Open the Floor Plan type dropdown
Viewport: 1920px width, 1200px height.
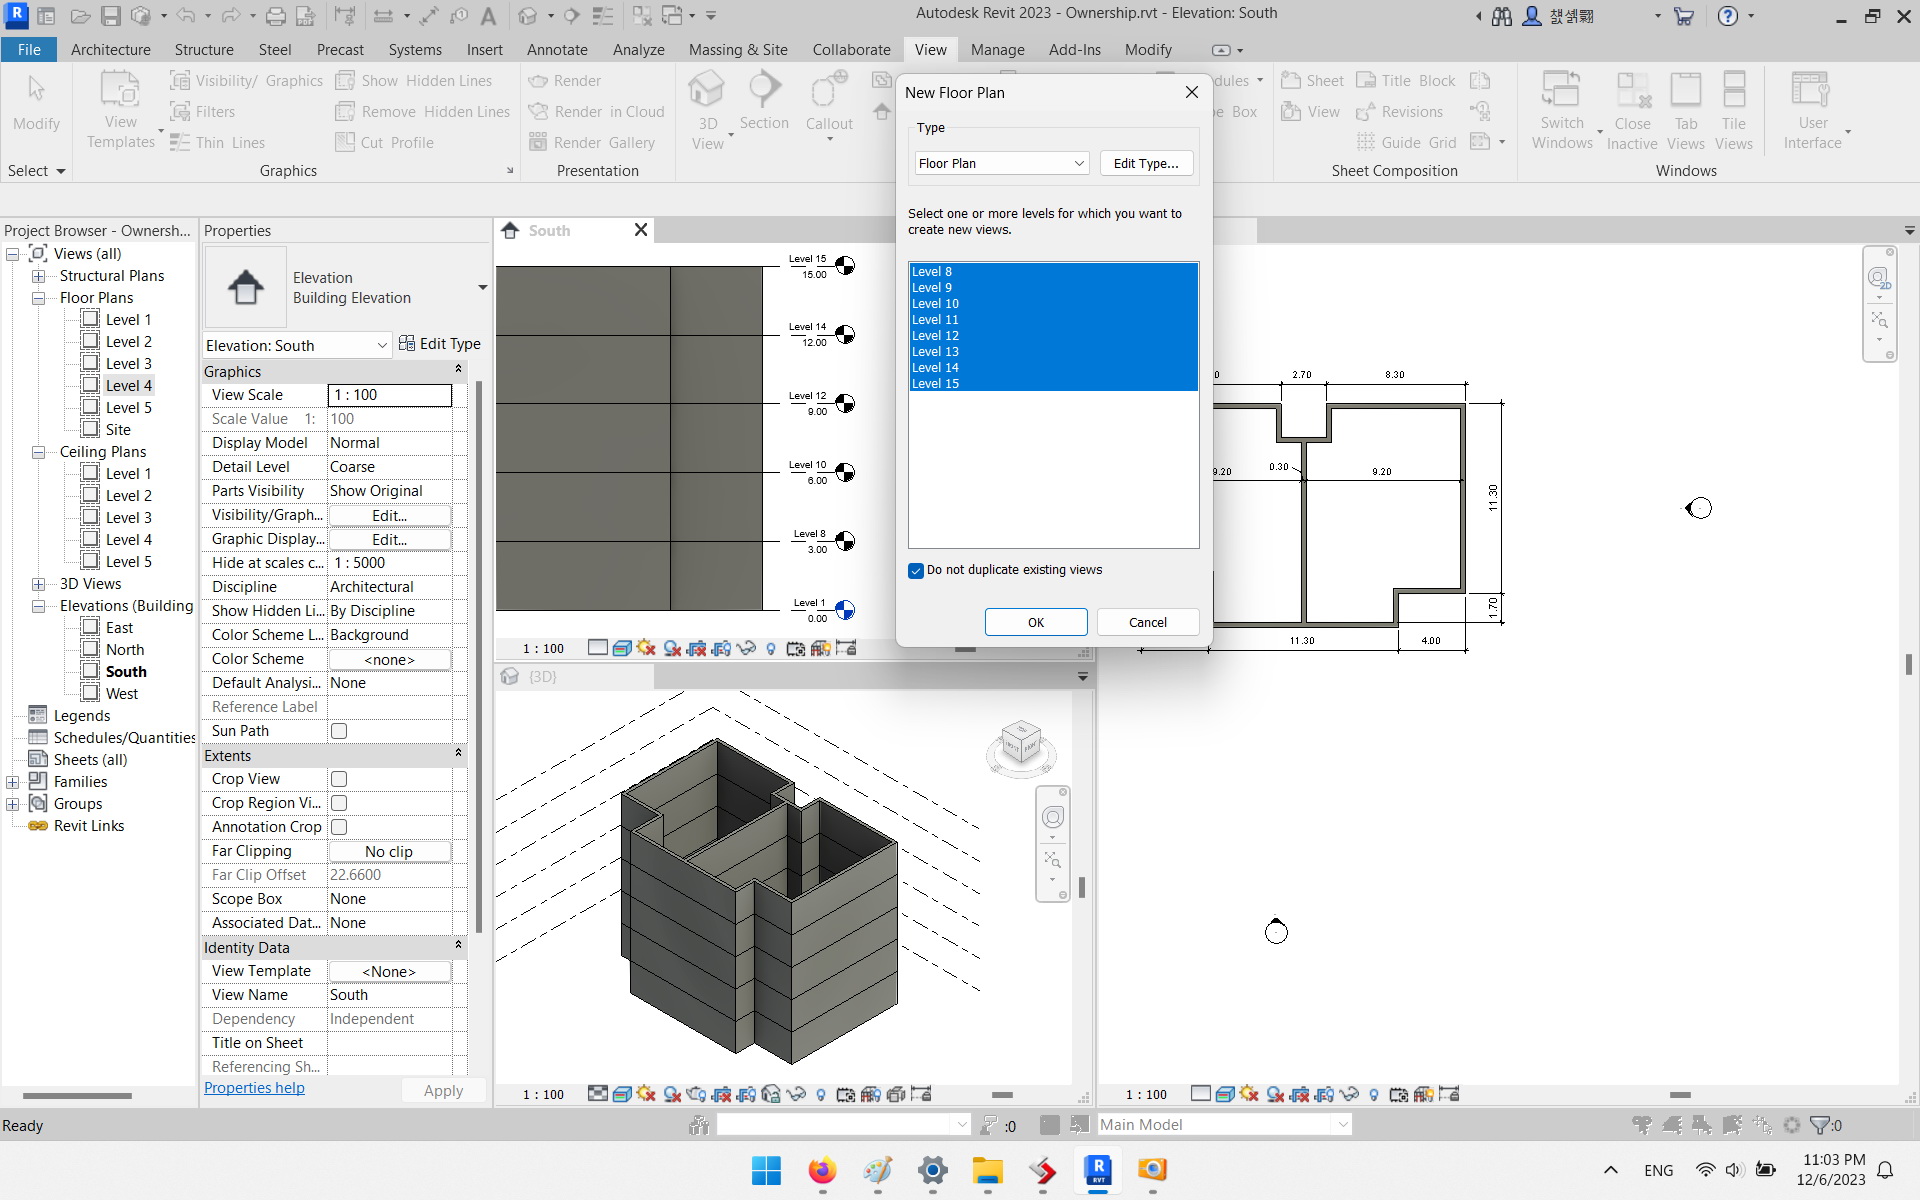click(x=1078, y=163)
